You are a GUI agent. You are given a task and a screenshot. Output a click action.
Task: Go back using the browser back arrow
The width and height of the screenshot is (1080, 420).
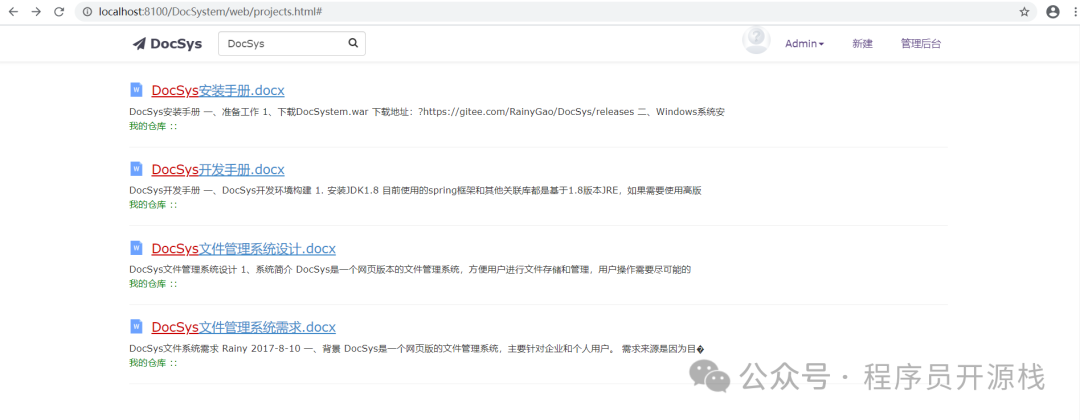(x=13, y=12)
